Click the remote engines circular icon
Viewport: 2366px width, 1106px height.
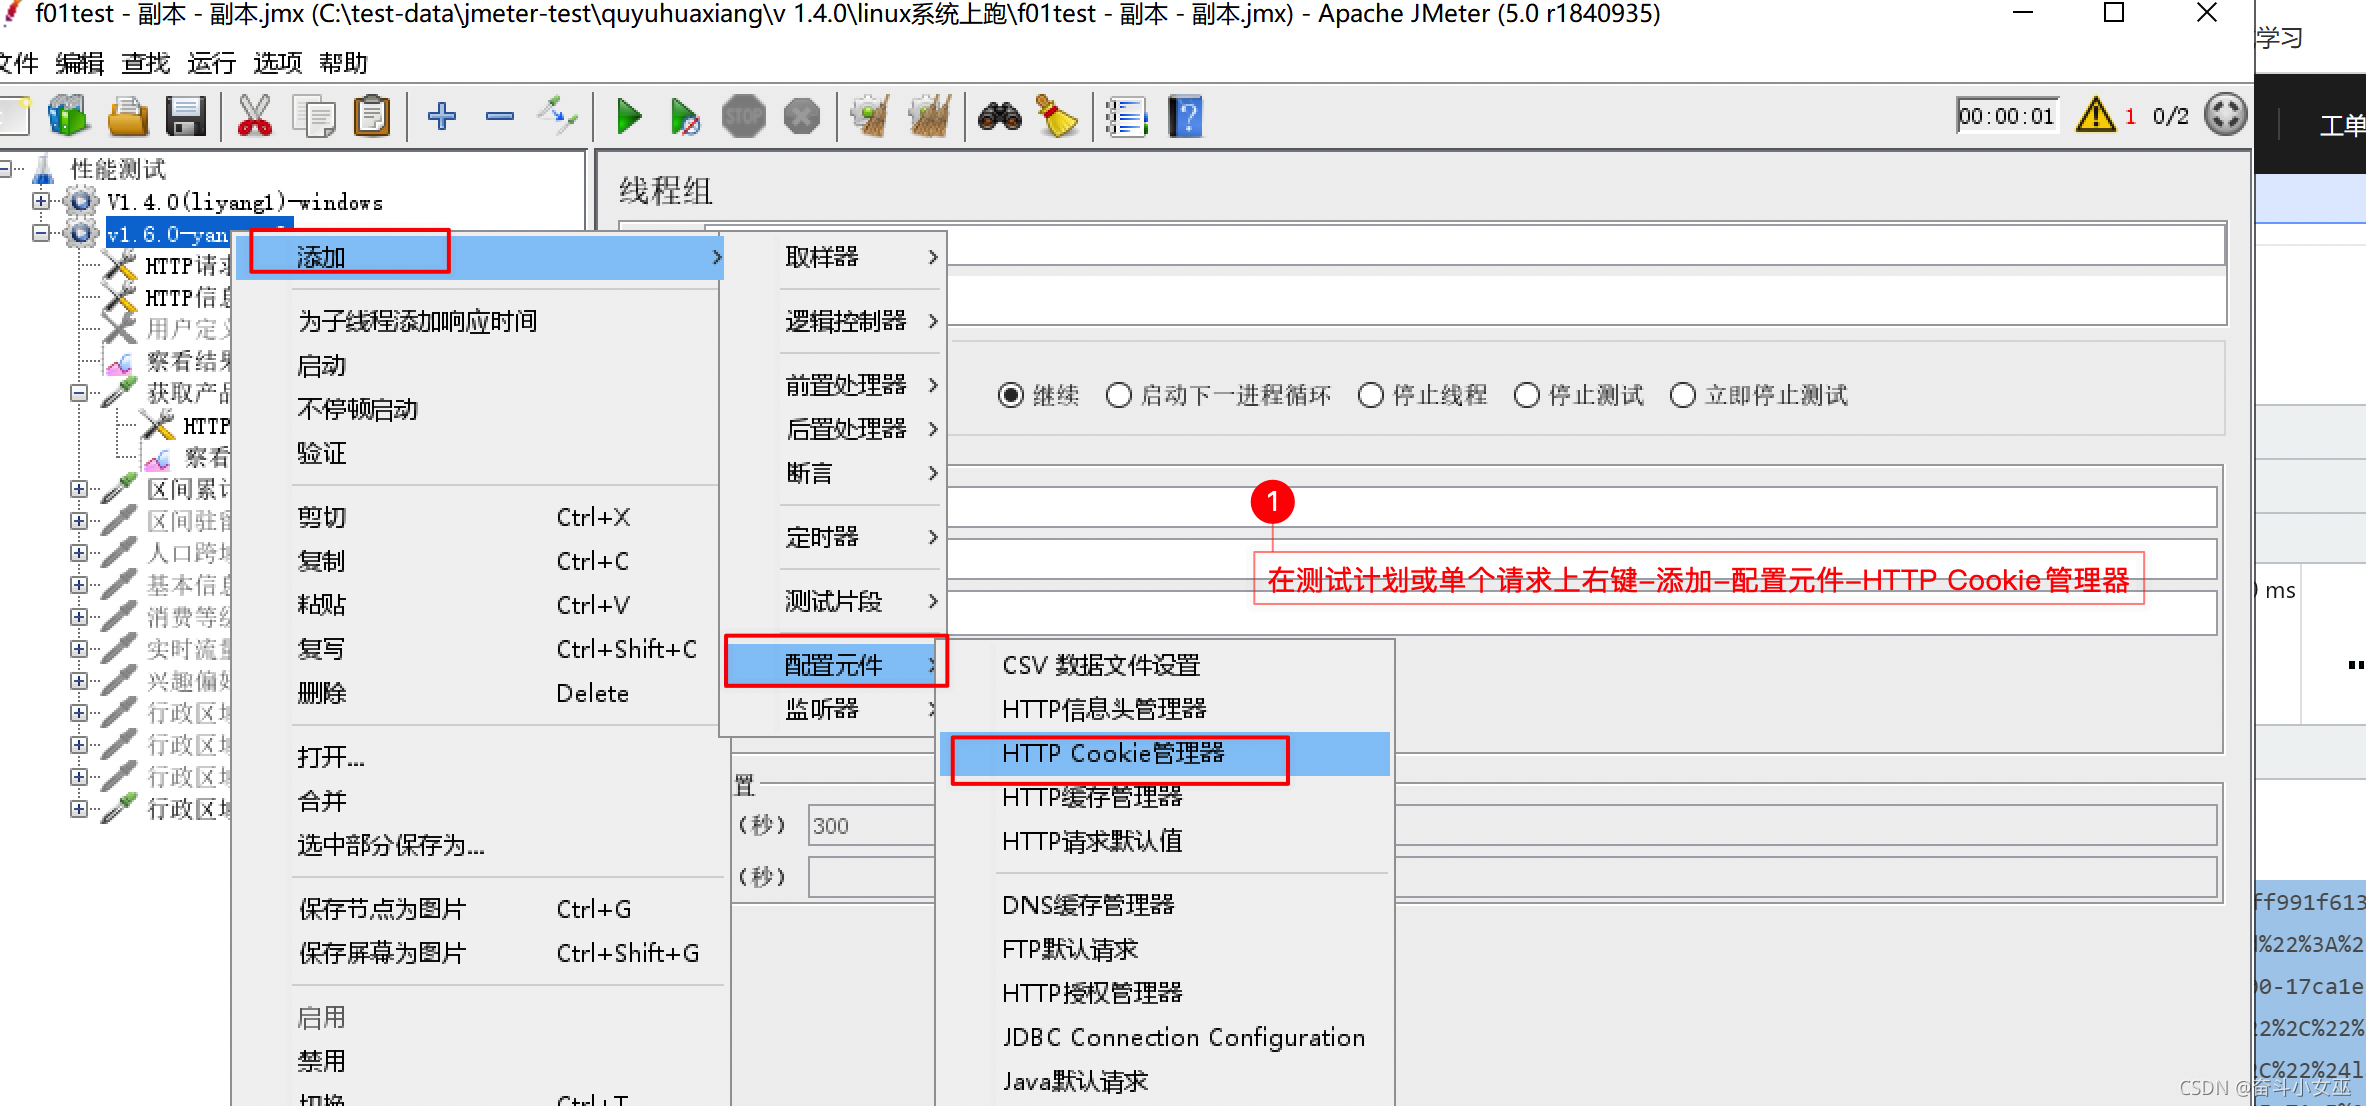[x=2226, y=115]
